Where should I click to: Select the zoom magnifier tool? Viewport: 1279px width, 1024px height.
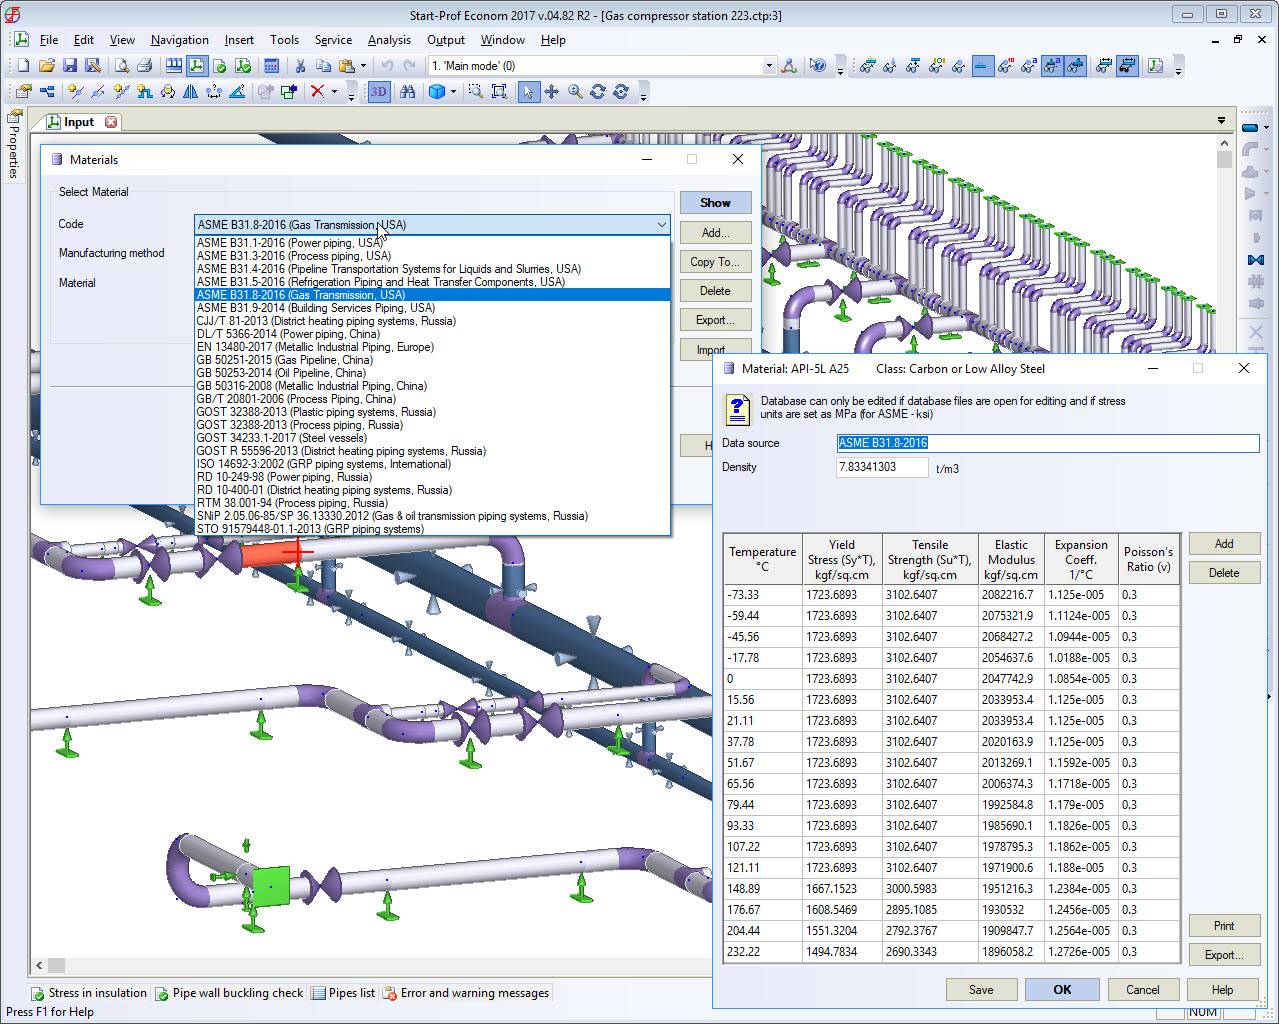click(575, 92)
